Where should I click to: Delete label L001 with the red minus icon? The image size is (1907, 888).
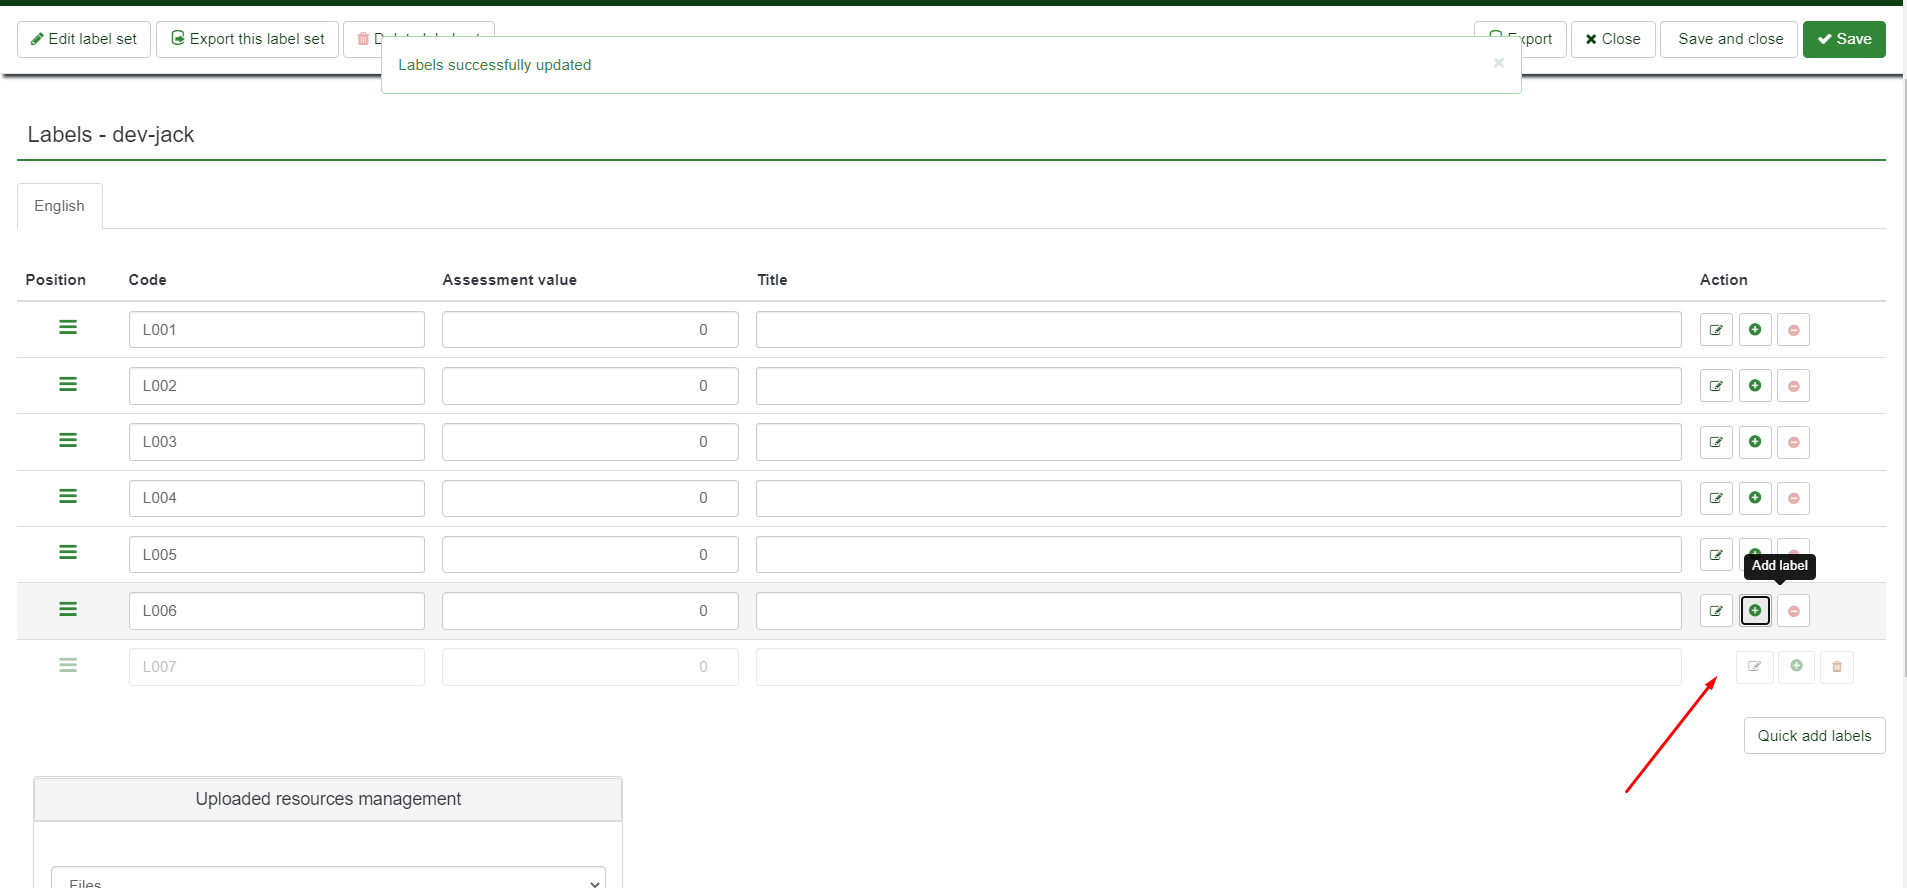tap(1794, 330)
